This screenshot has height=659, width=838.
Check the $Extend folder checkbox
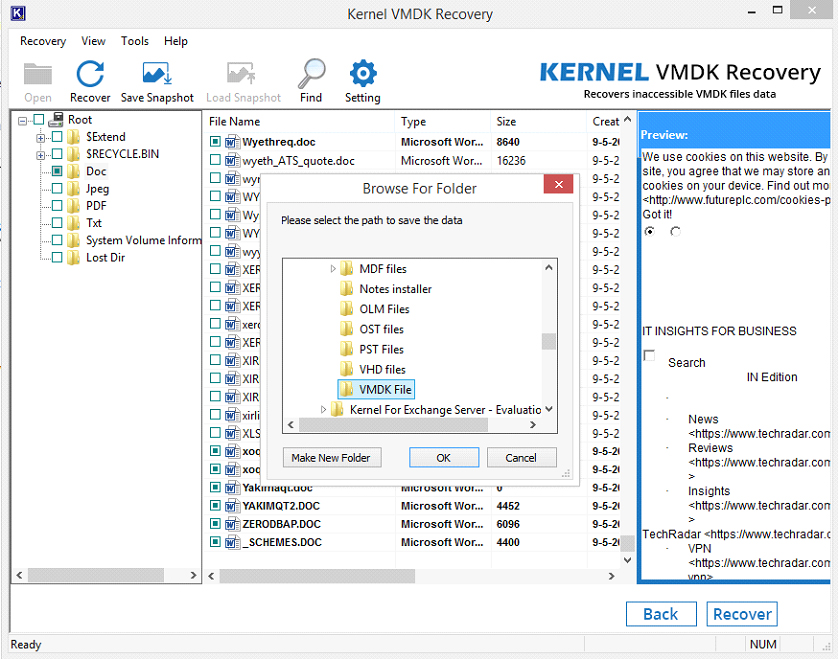57,137
